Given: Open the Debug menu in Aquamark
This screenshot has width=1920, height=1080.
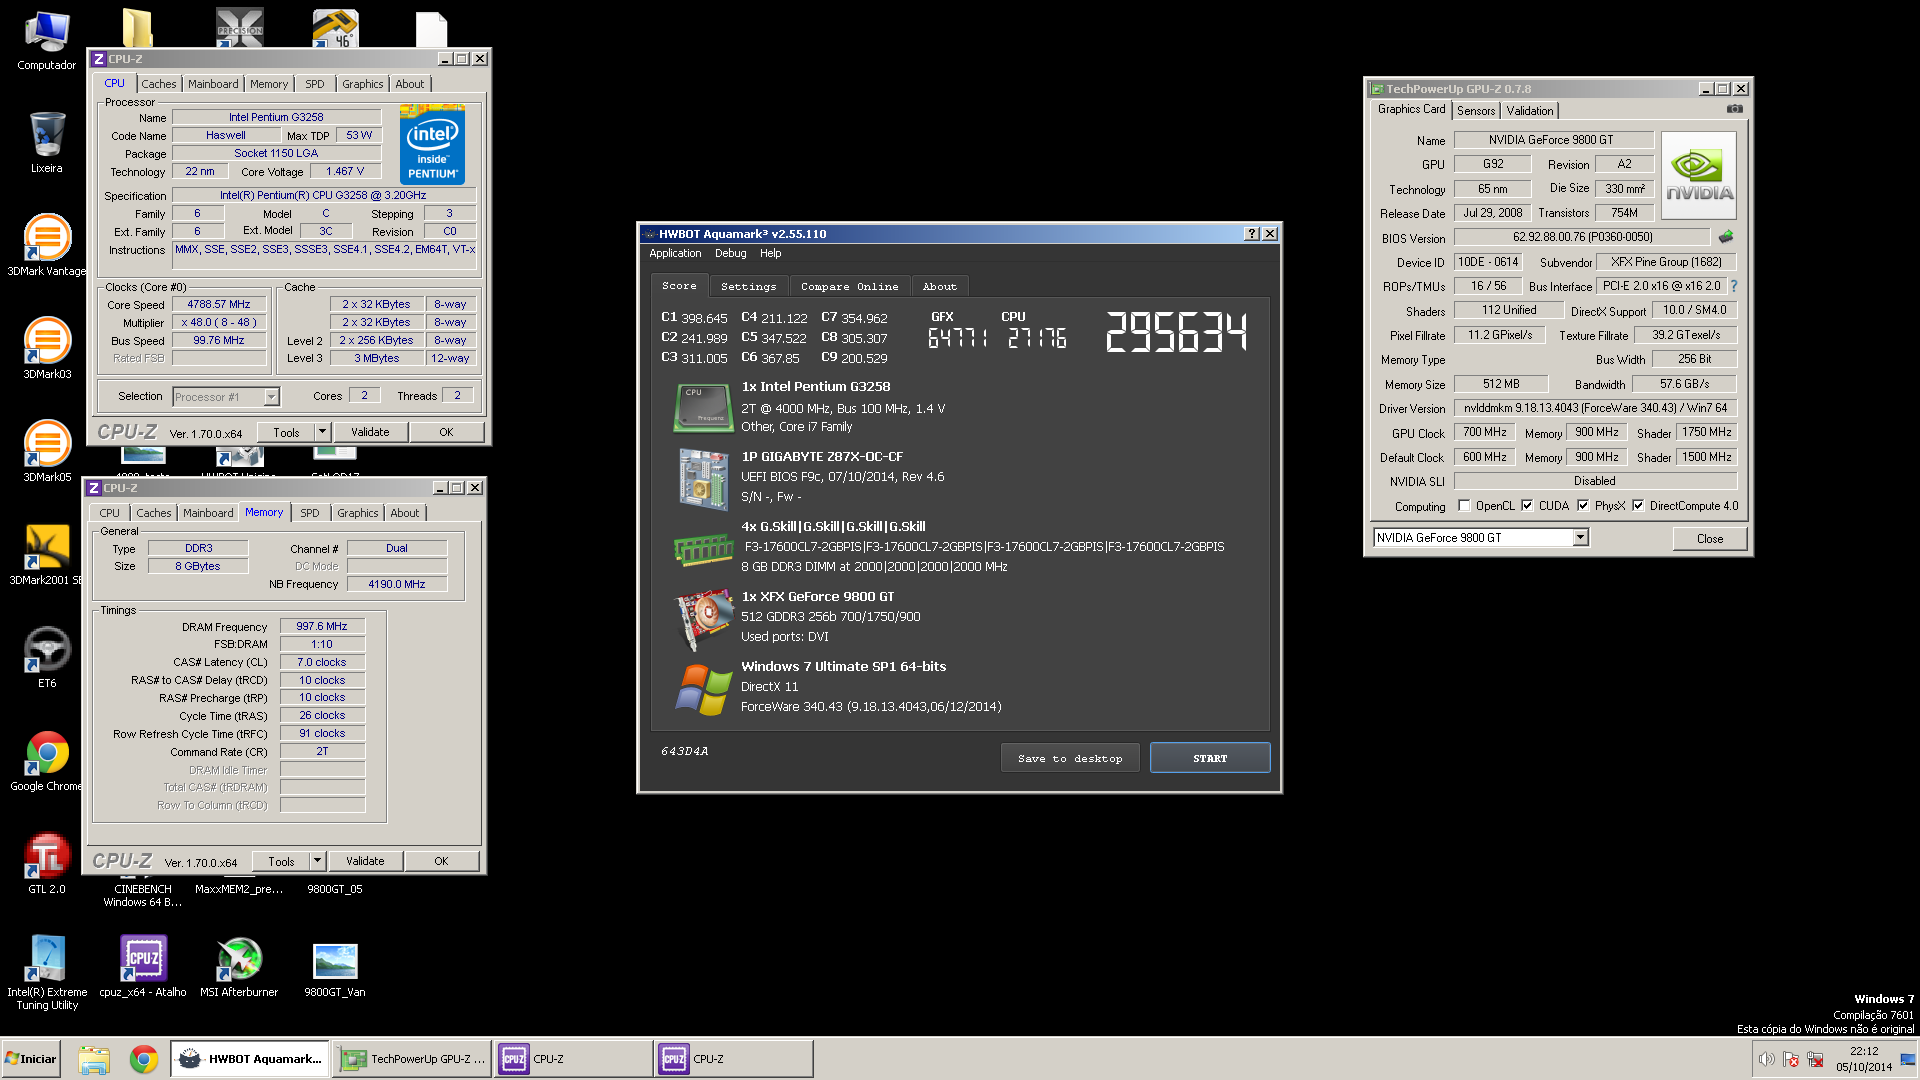Looking at the screenshot, I should (730, 253).
